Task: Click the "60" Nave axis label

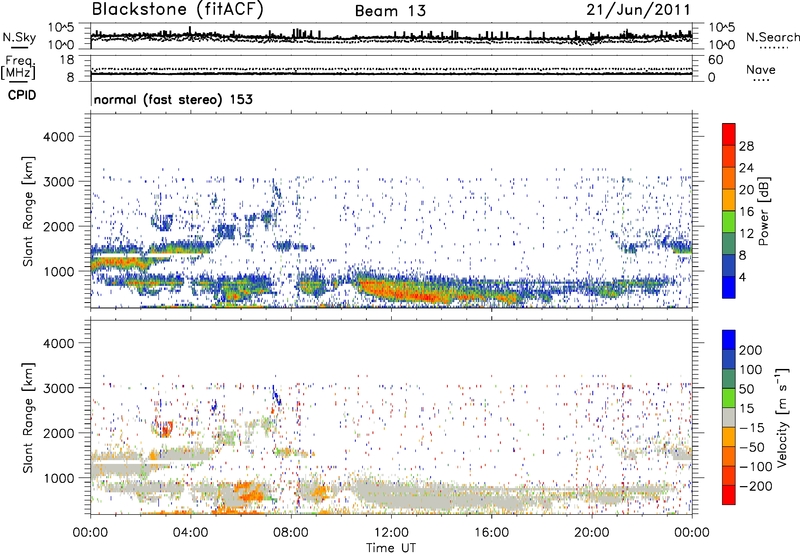Action: (x=715, y=60)
